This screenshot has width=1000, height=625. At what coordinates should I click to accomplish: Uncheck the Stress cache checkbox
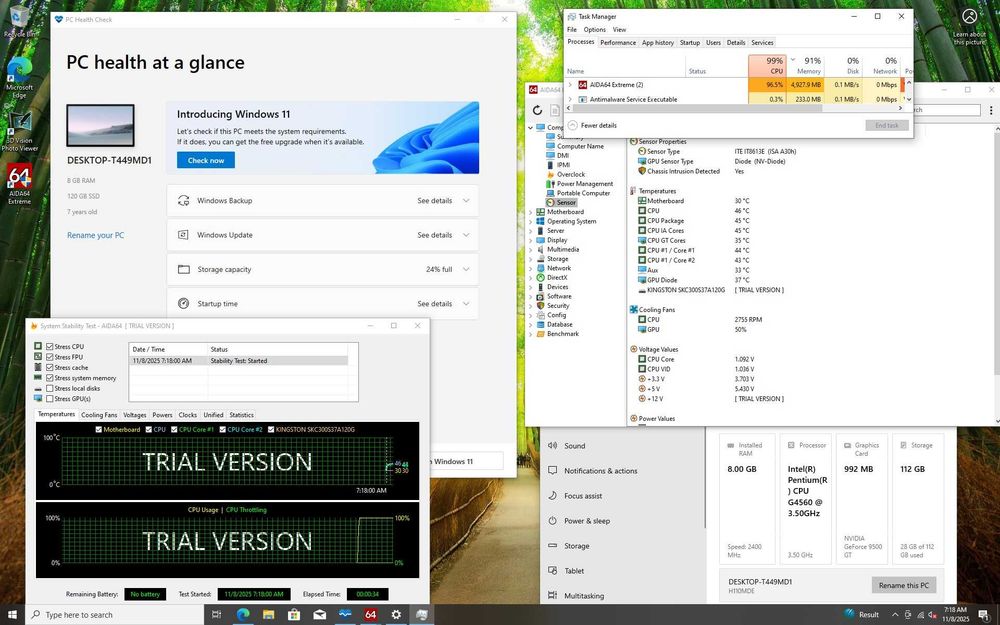[x=50, y=367]
